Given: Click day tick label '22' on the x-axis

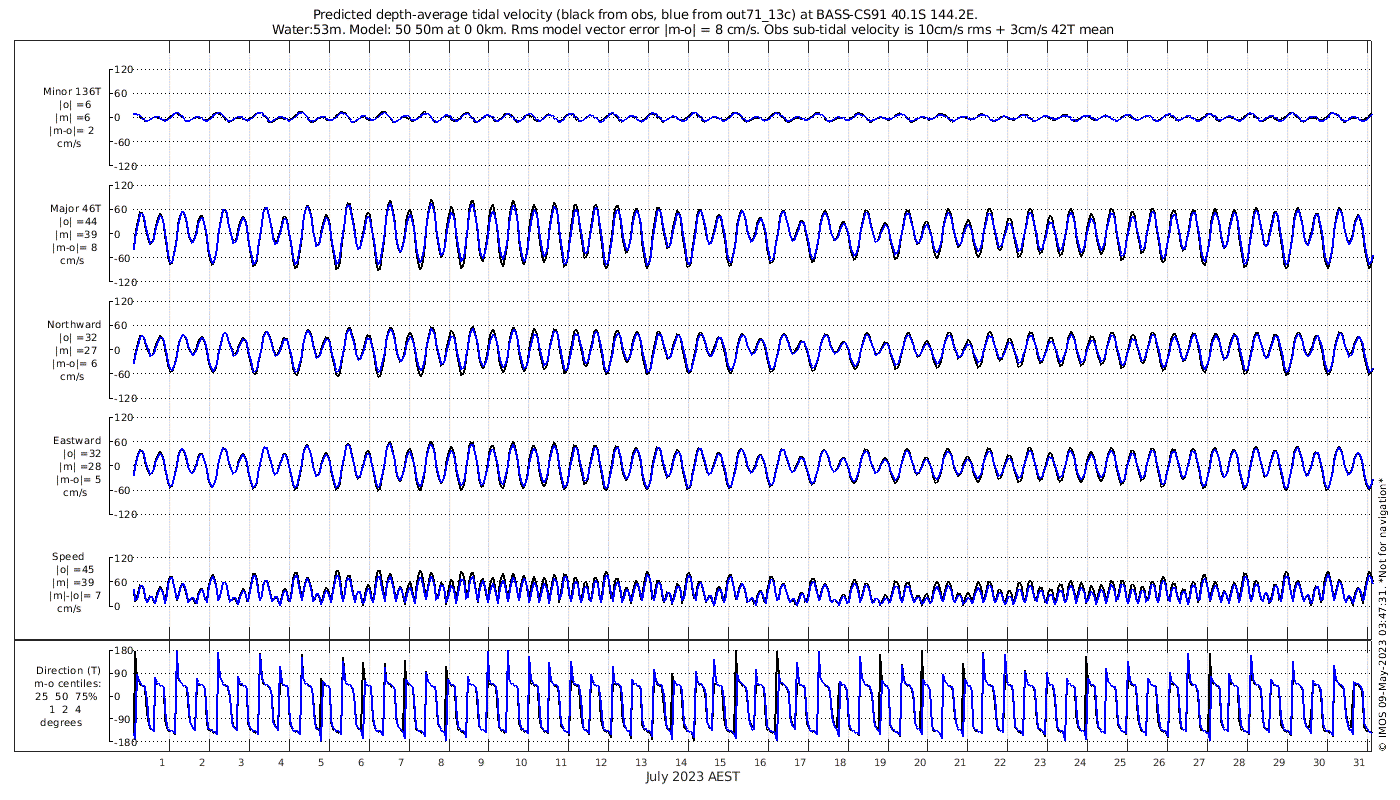Looking at the screenshot, I should click(x=1000, y=762).
